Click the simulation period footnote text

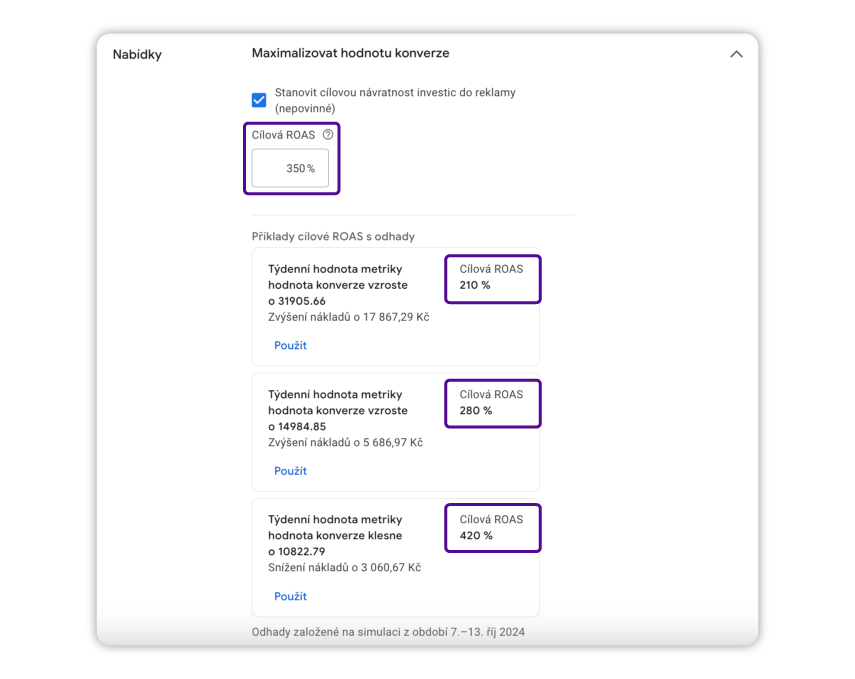388,632
